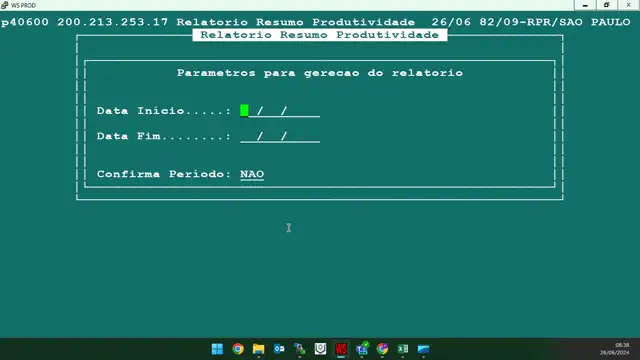Open the shield badge app in taskbar
Image resolution: width=640 pixels, height=360 pixels.
click(x=320, y=349)
